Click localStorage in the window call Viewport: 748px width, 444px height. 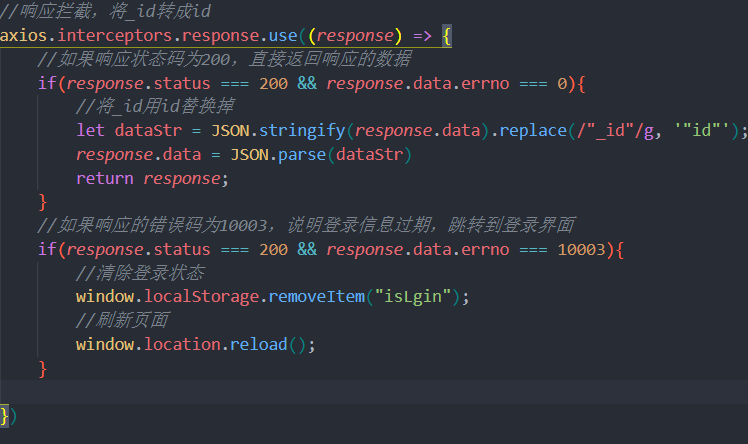pyautogui.click(x=201, y=297)
